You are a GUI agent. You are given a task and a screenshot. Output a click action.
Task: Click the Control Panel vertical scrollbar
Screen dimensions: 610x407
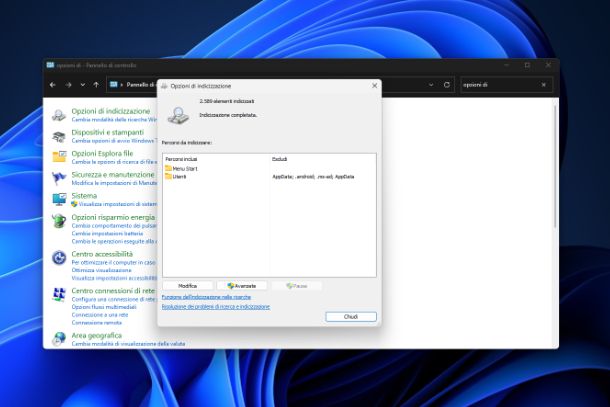pos(555,167)
